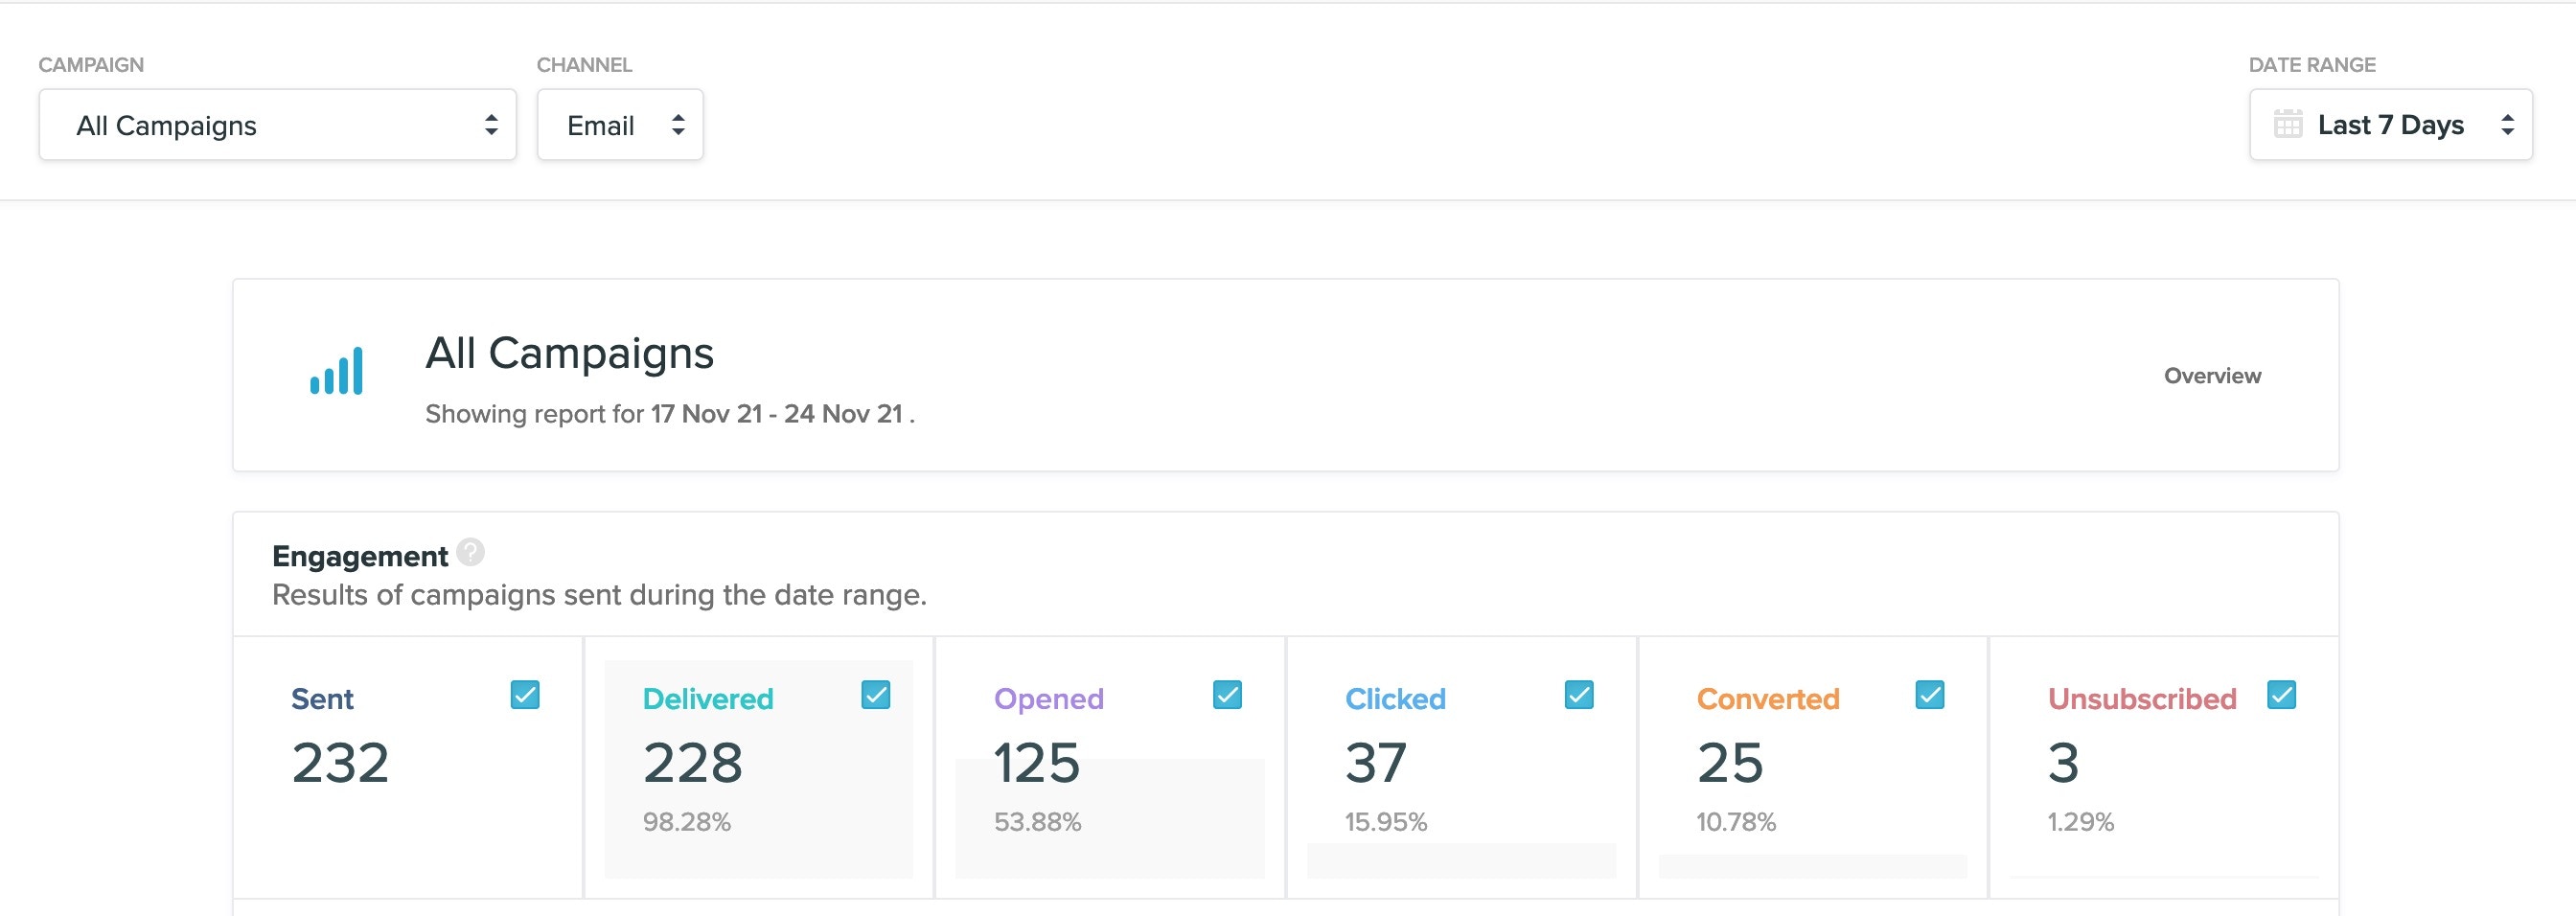Uncheck the Converted checkbox

coord(1930,694)
